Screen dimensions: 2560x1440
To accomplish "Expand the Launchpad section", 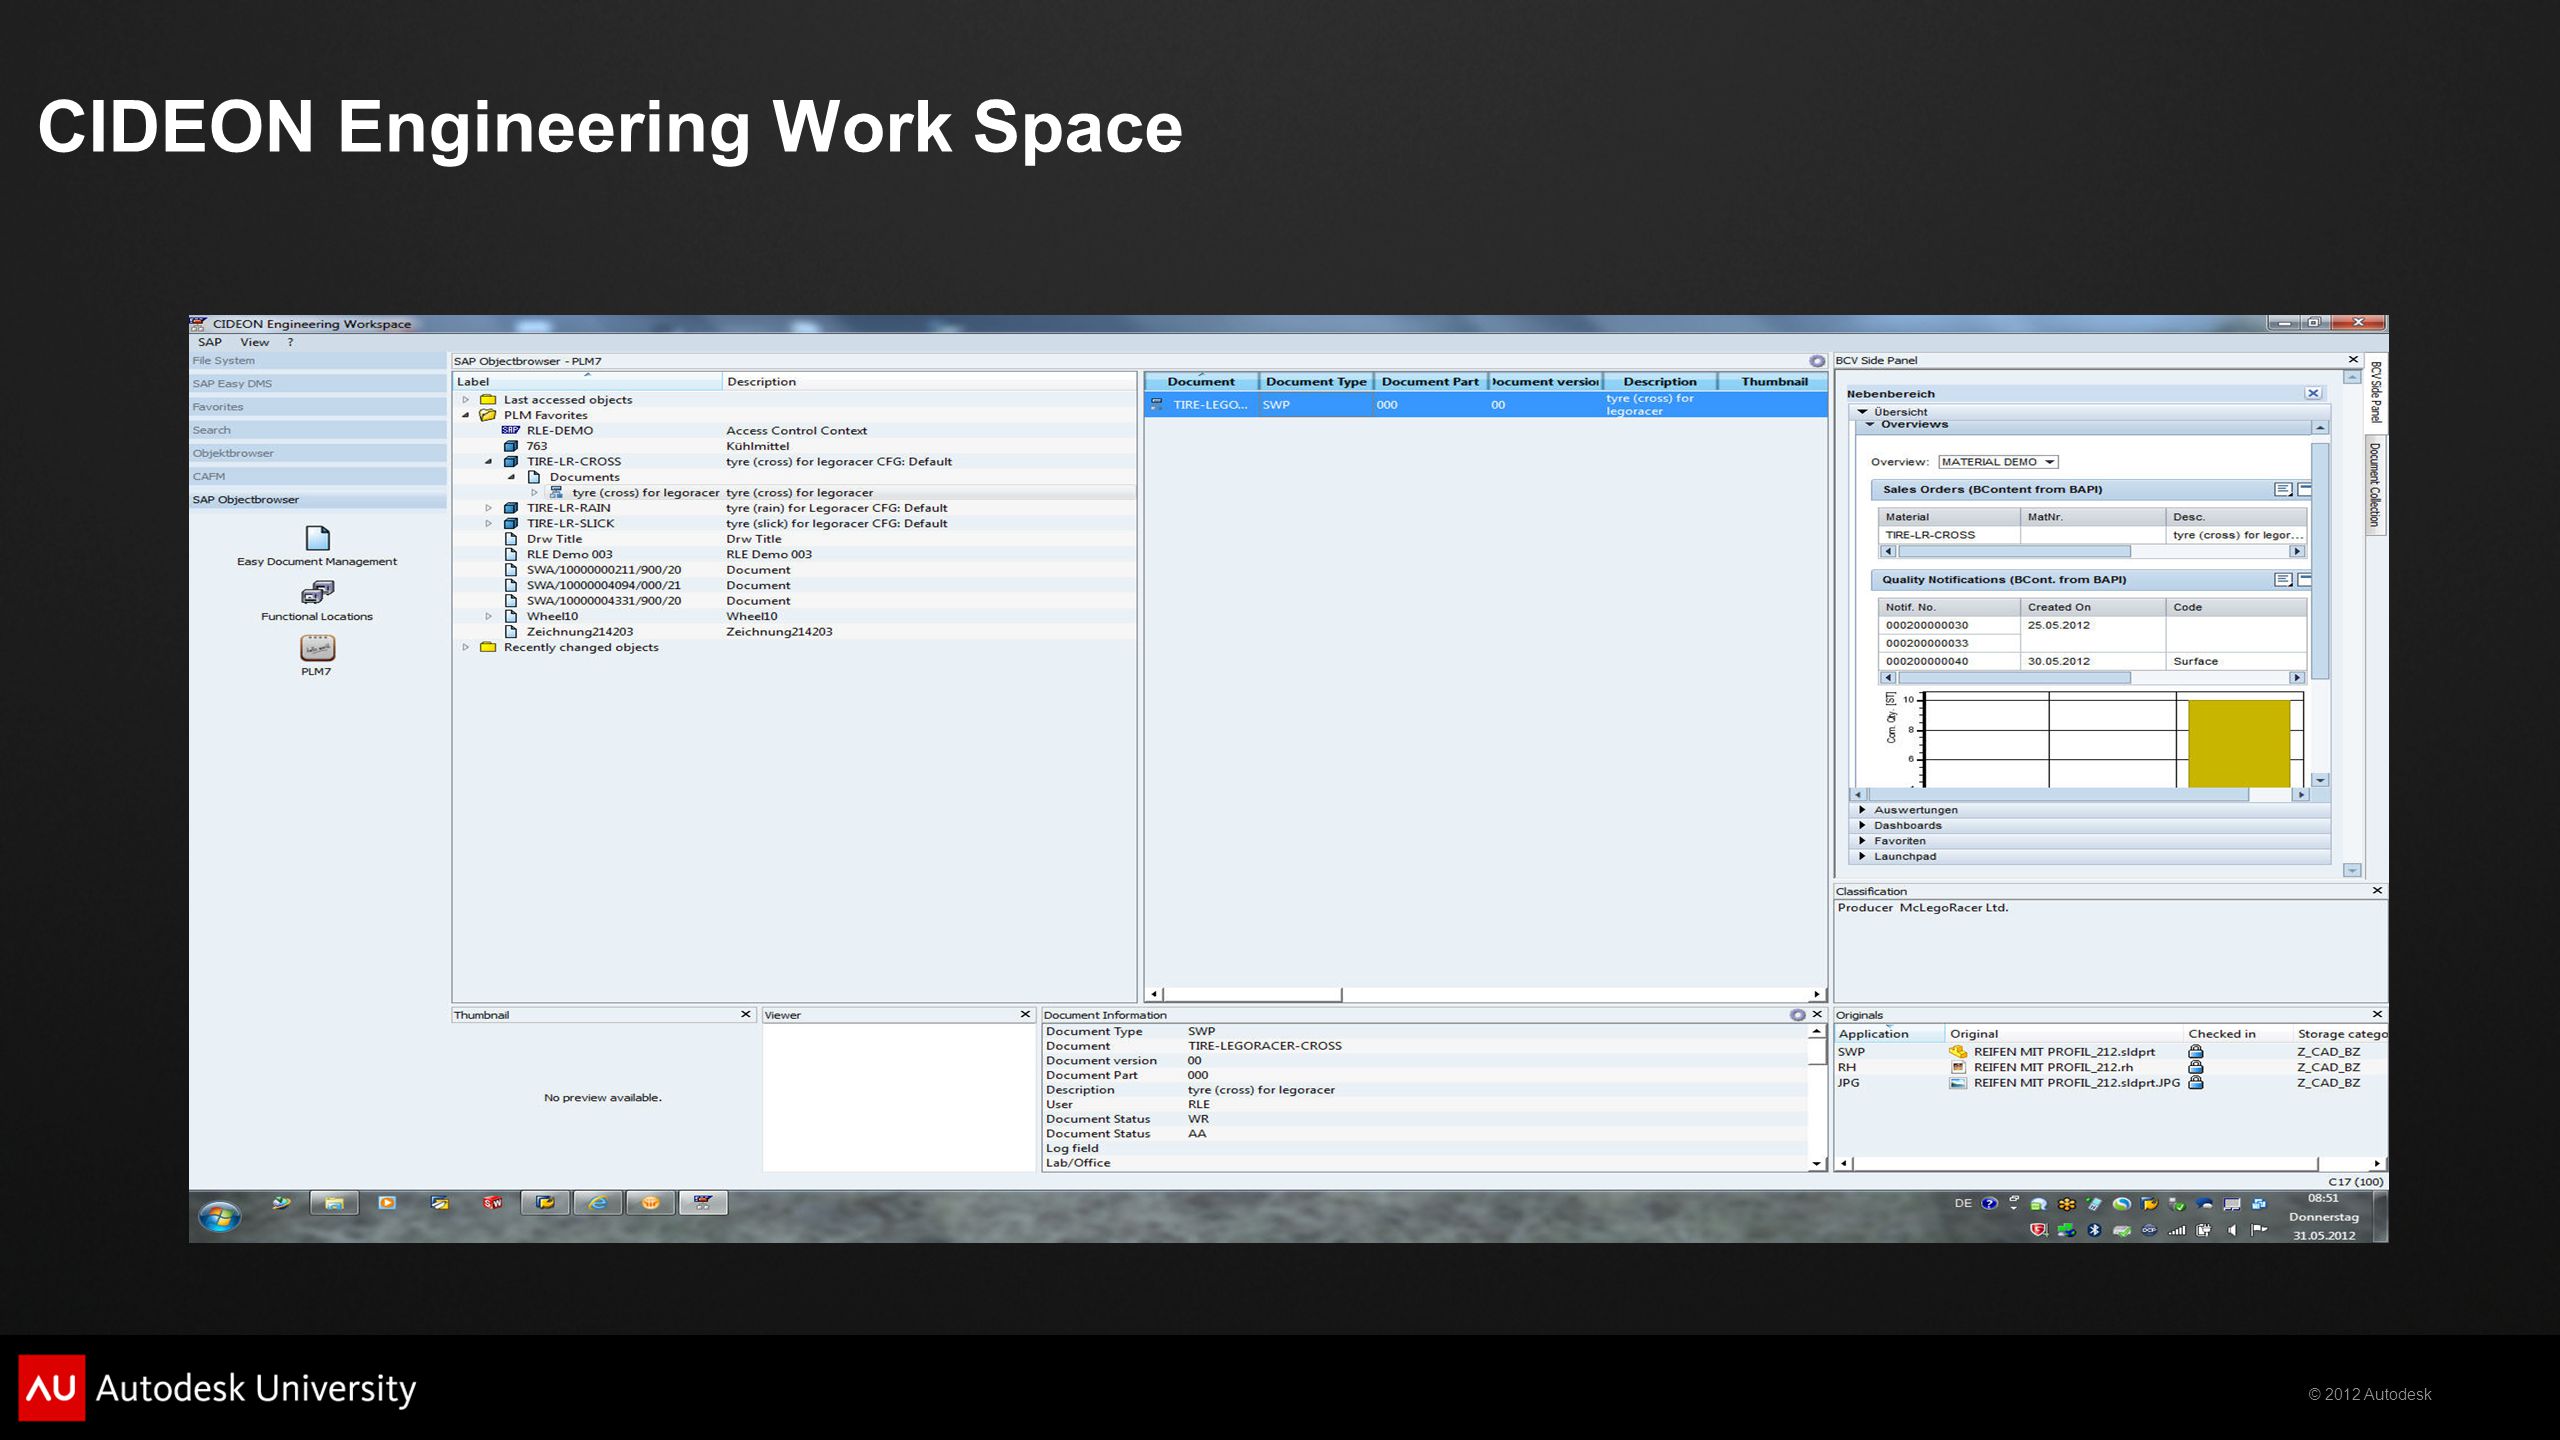I will (x=1862, y=856).
